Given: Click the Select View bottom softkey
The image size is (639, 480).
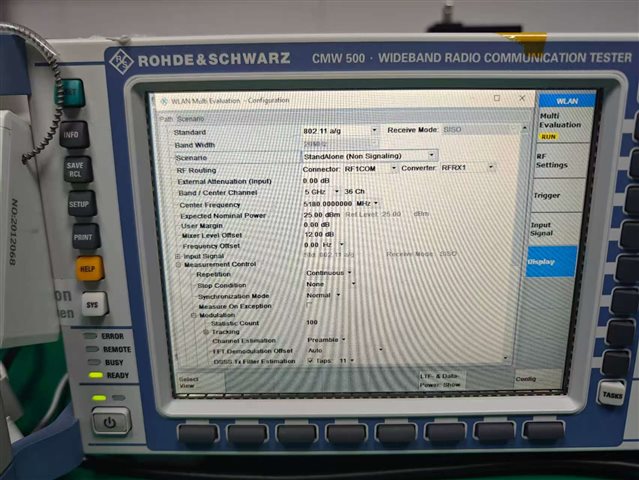Looking at the screenshot, I should (x=200, y=382).
